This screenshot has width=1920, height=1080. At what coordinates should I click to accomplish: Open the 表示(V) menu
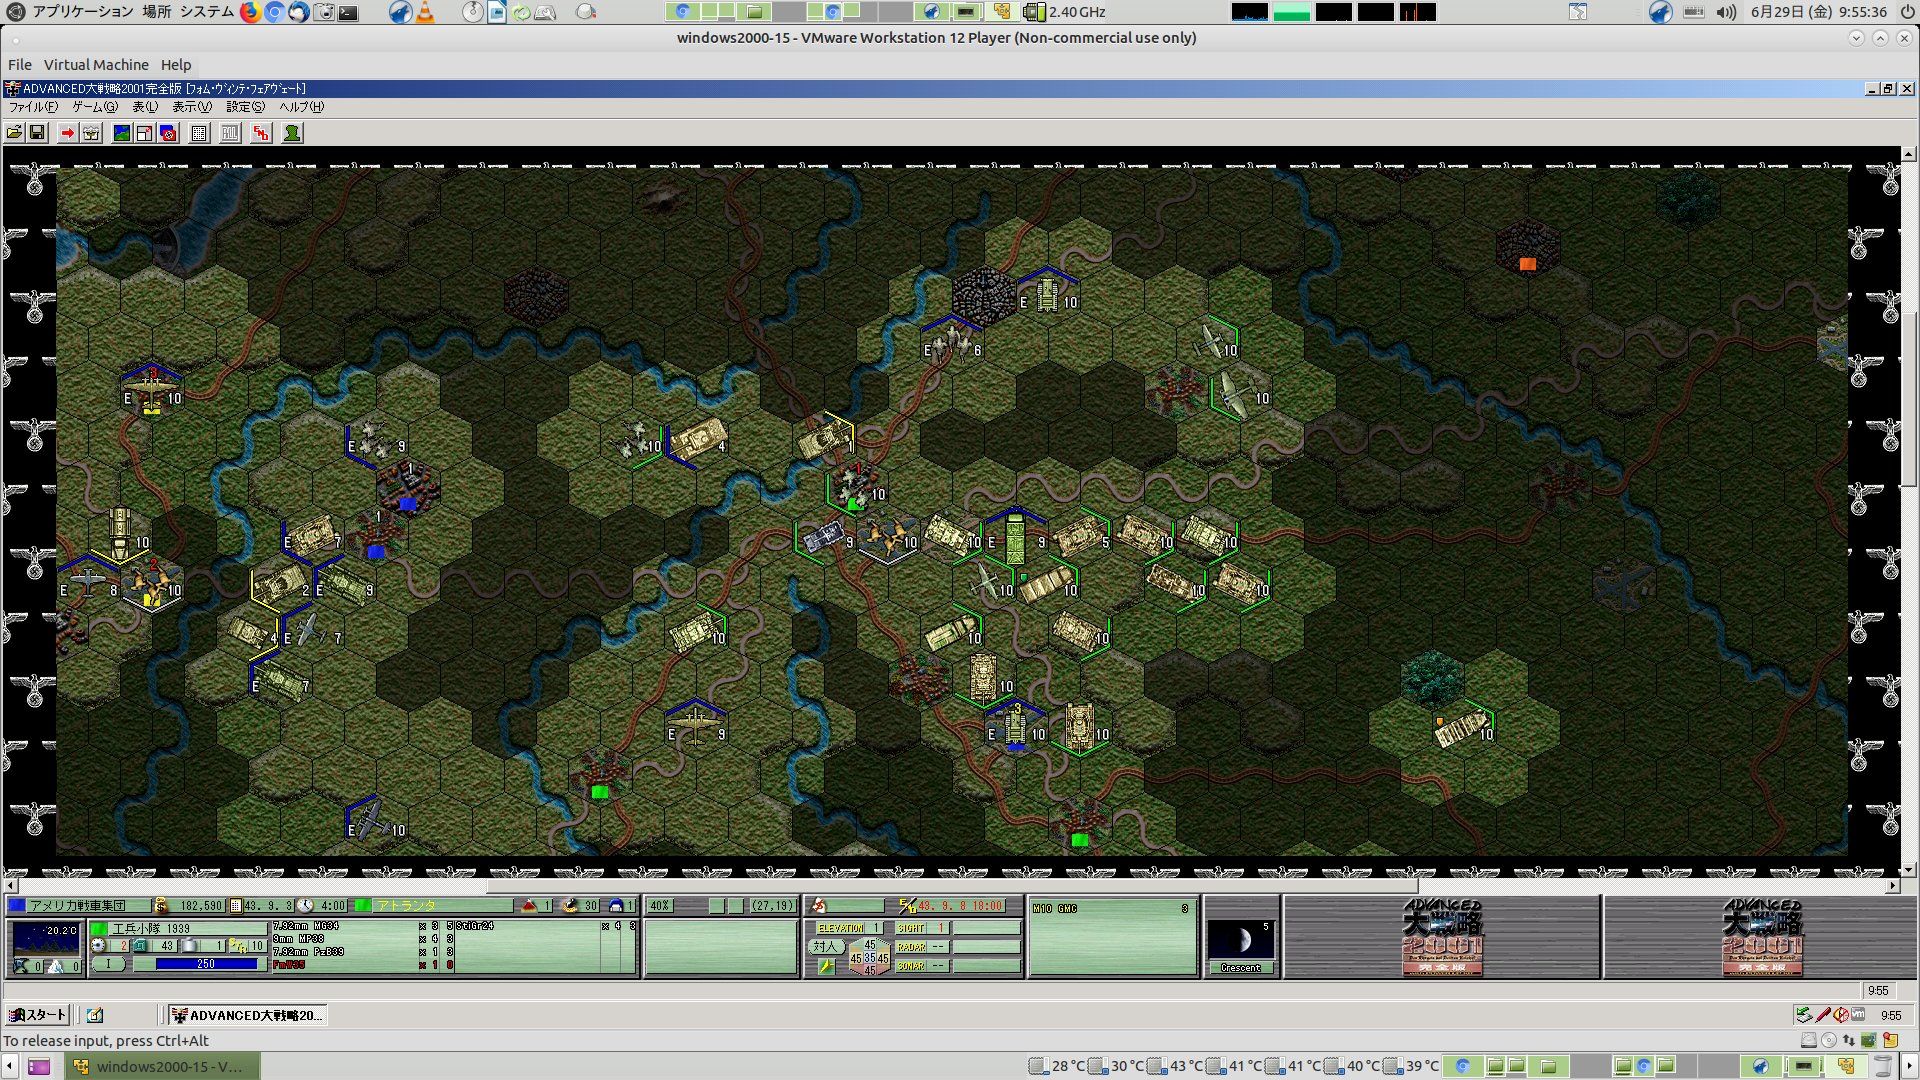click(x=191, y=107)
